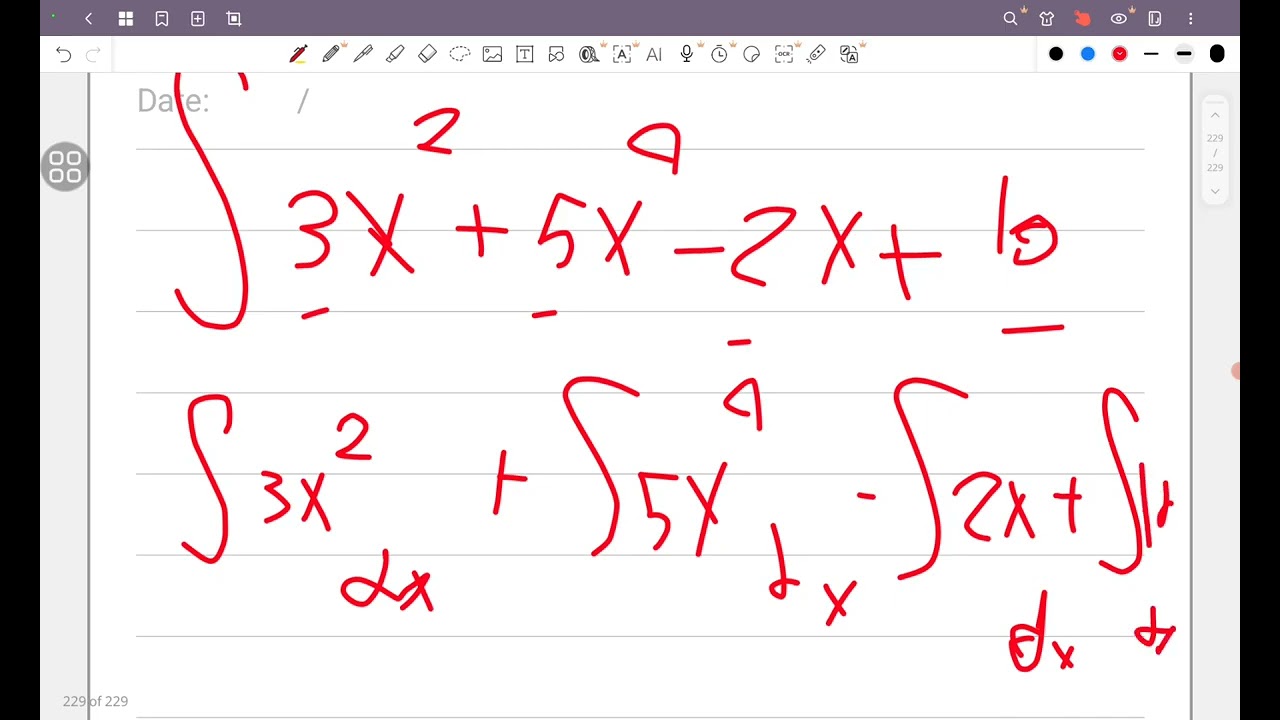Viewport: 1280px width, 720px height.
Task: Tap the '229 of 229' page counter
Action: [95, 701]
